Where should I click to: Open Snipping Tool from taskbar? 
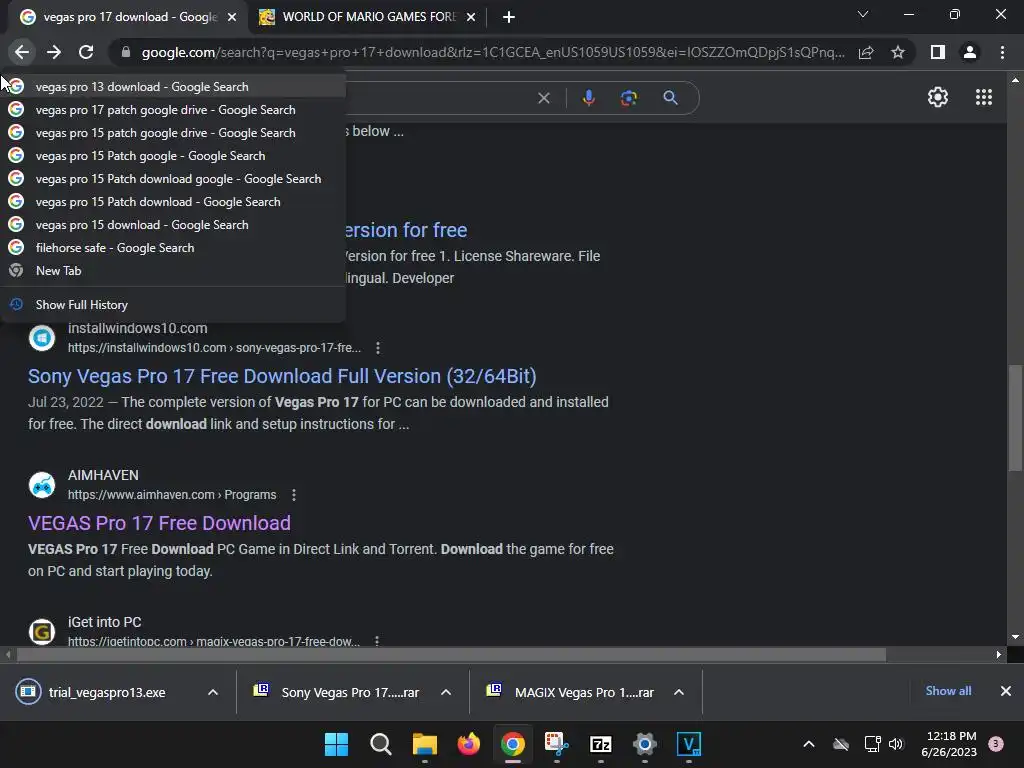click(x=556, y=744)
